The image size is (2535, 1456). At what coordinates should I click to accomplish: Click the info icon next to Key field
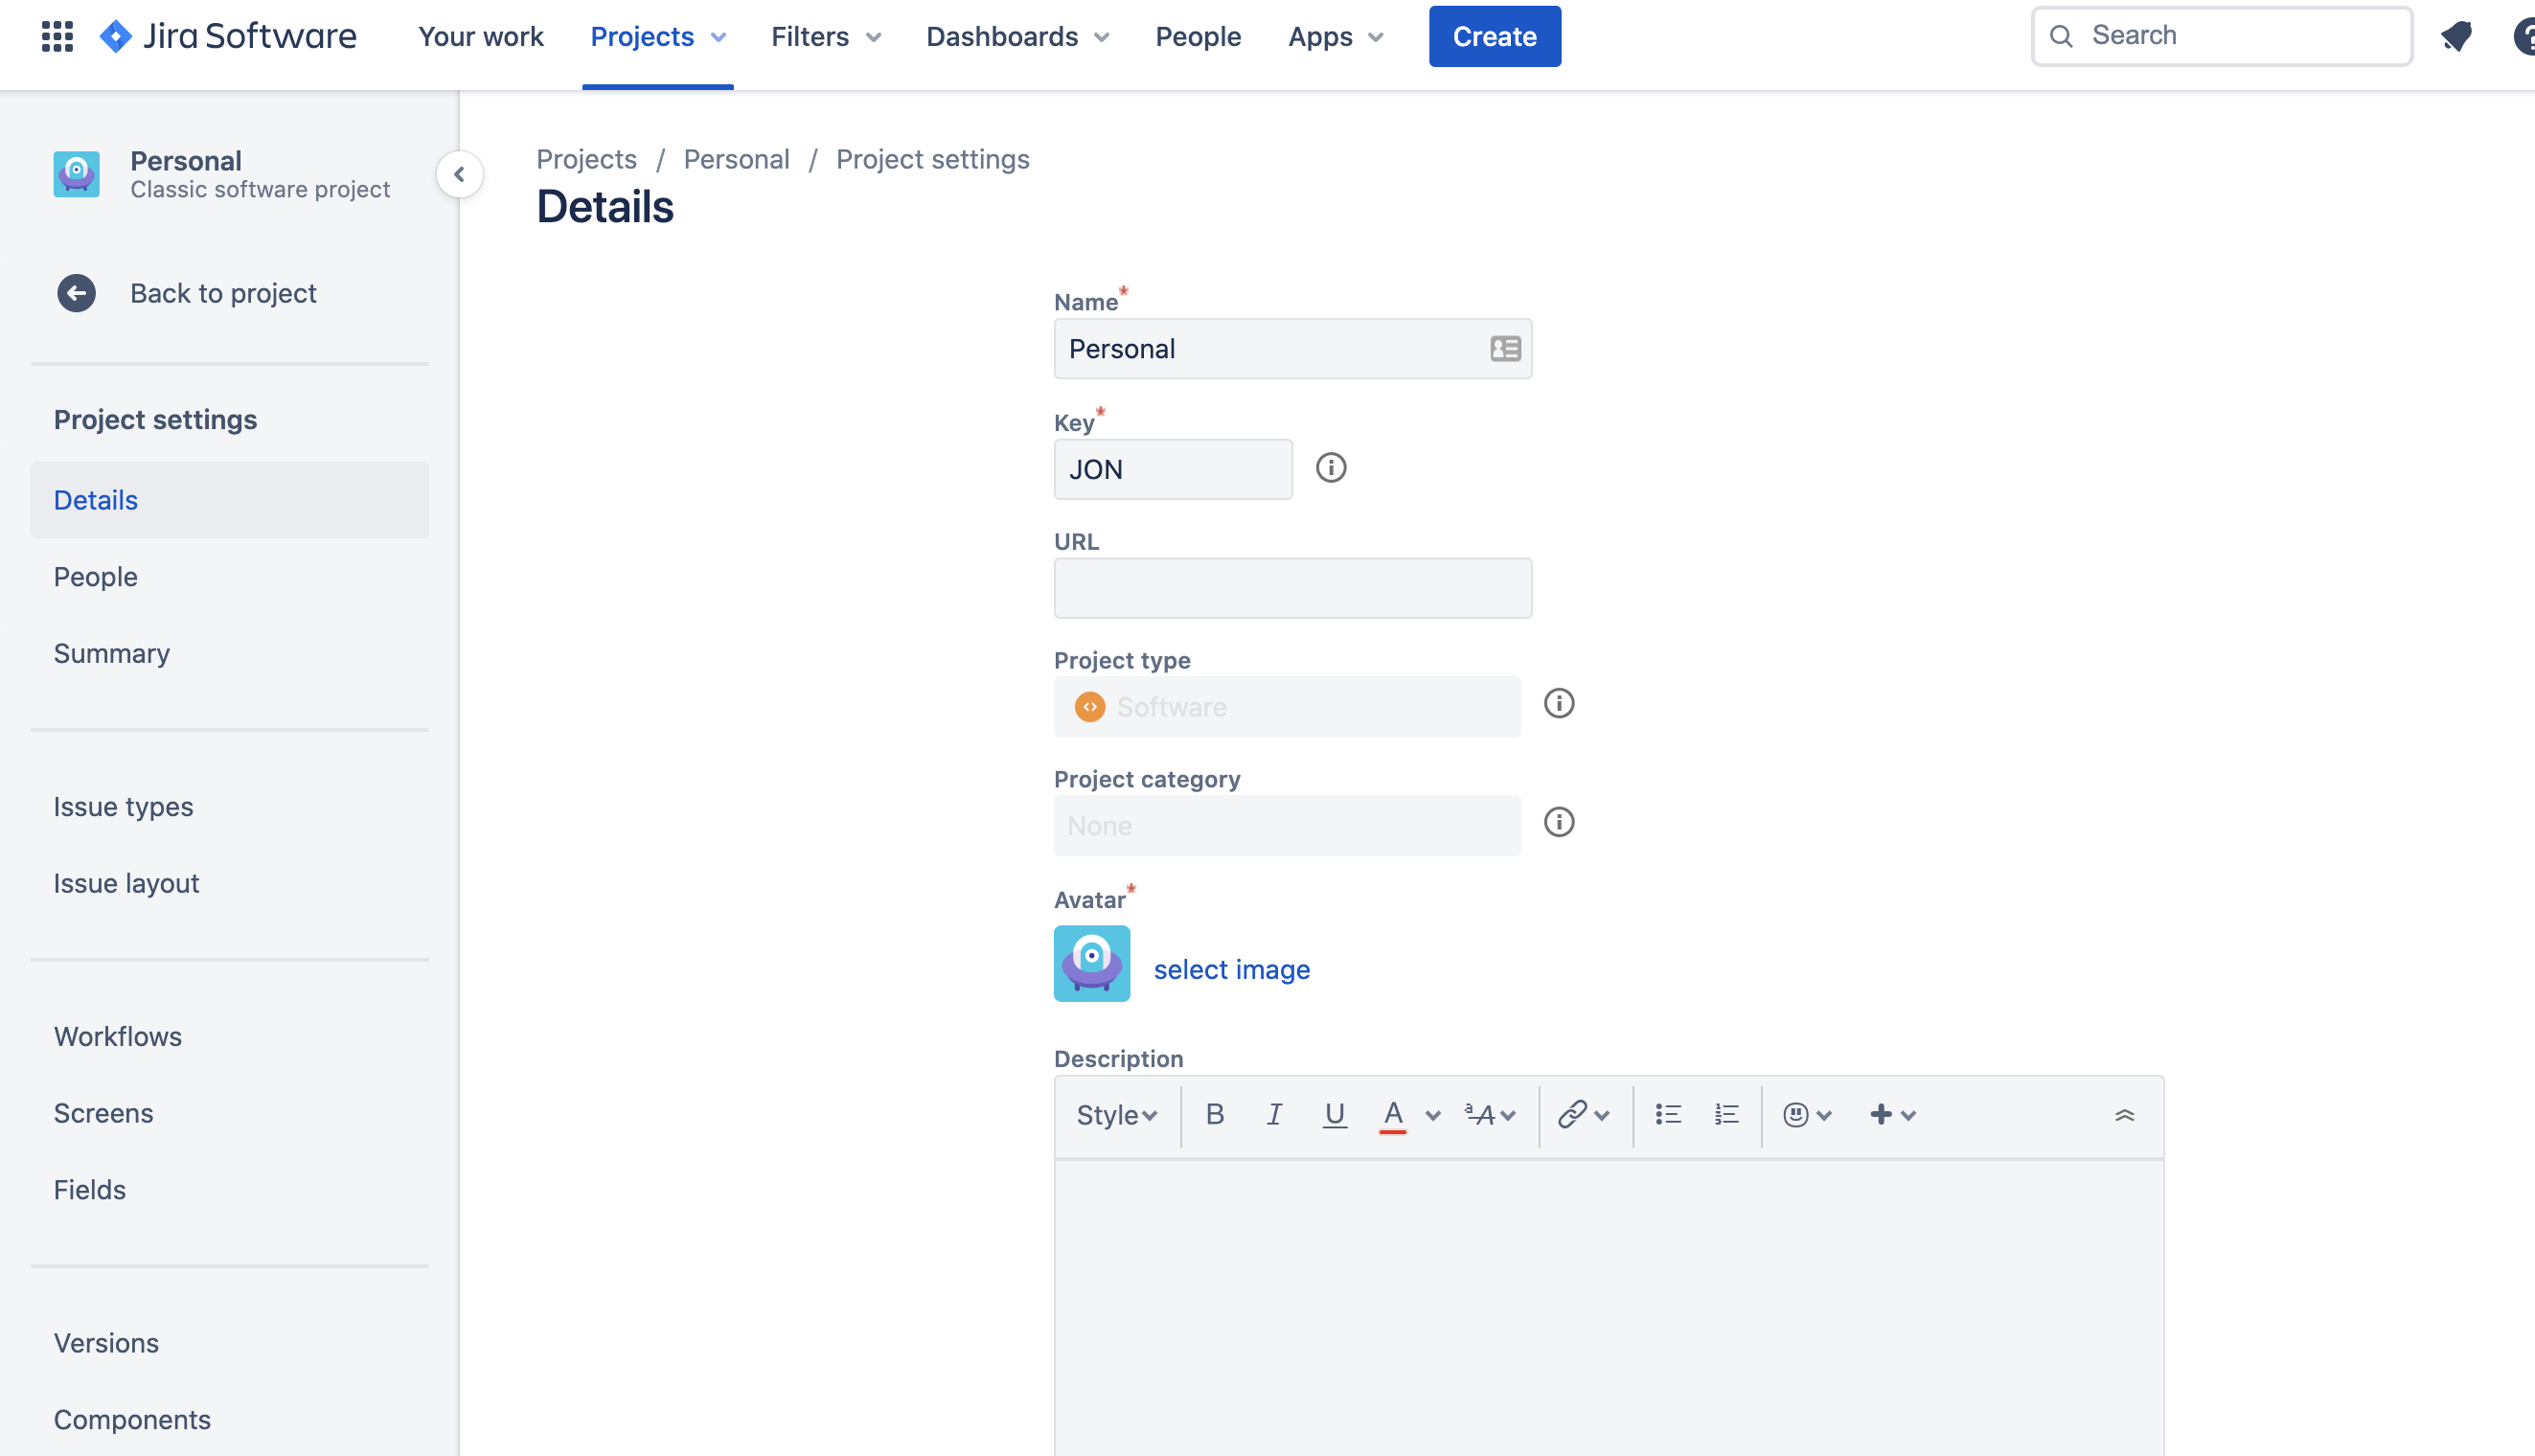pos(1330,467)
